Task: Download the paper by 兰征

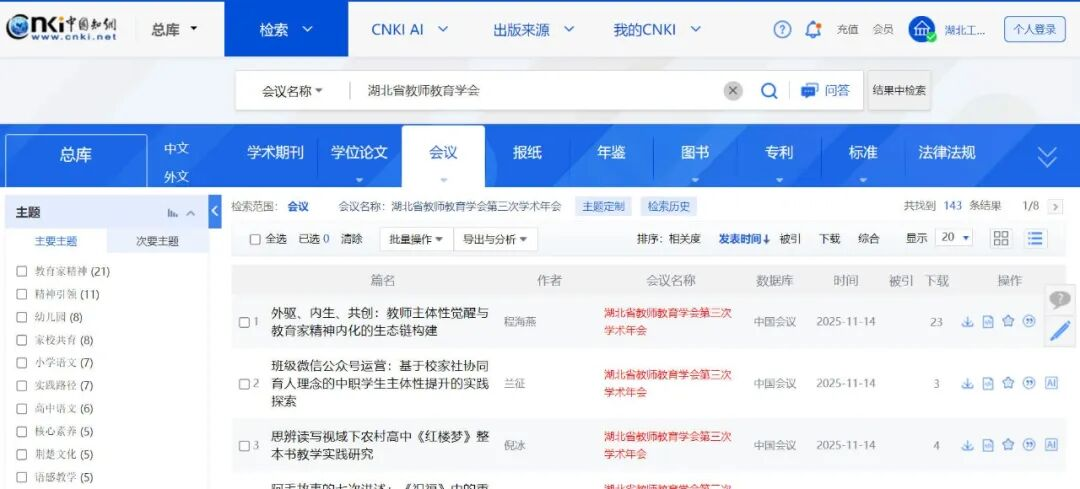Action: pyautogui.click(x=967, y=384)
